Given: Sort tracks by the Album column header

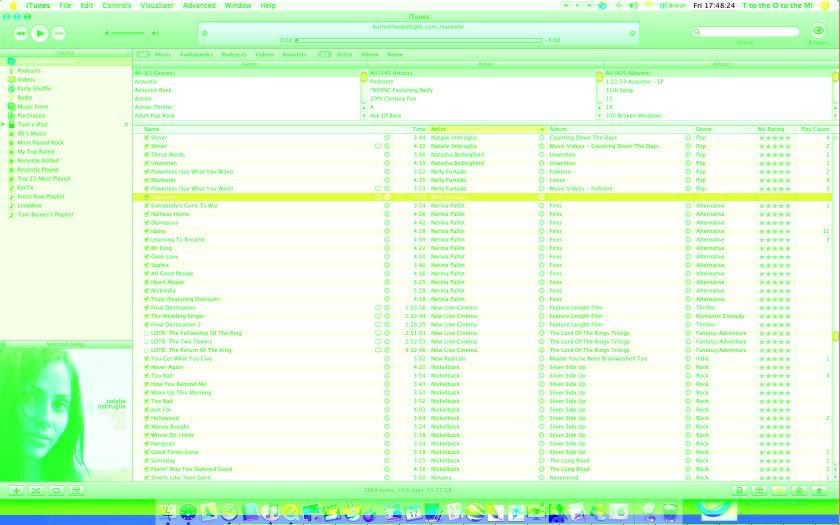Looking at the screenshot, I should (619, 129).
